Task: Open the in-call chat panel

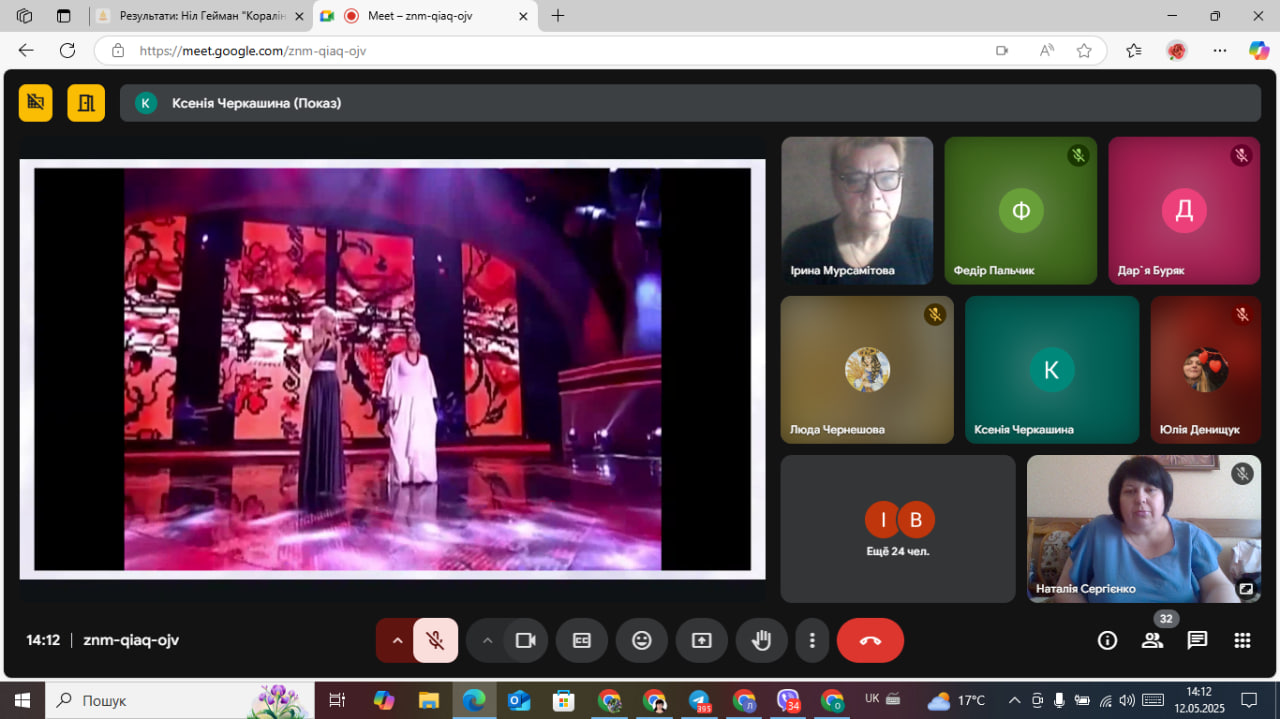Action: coord(1197,641)
